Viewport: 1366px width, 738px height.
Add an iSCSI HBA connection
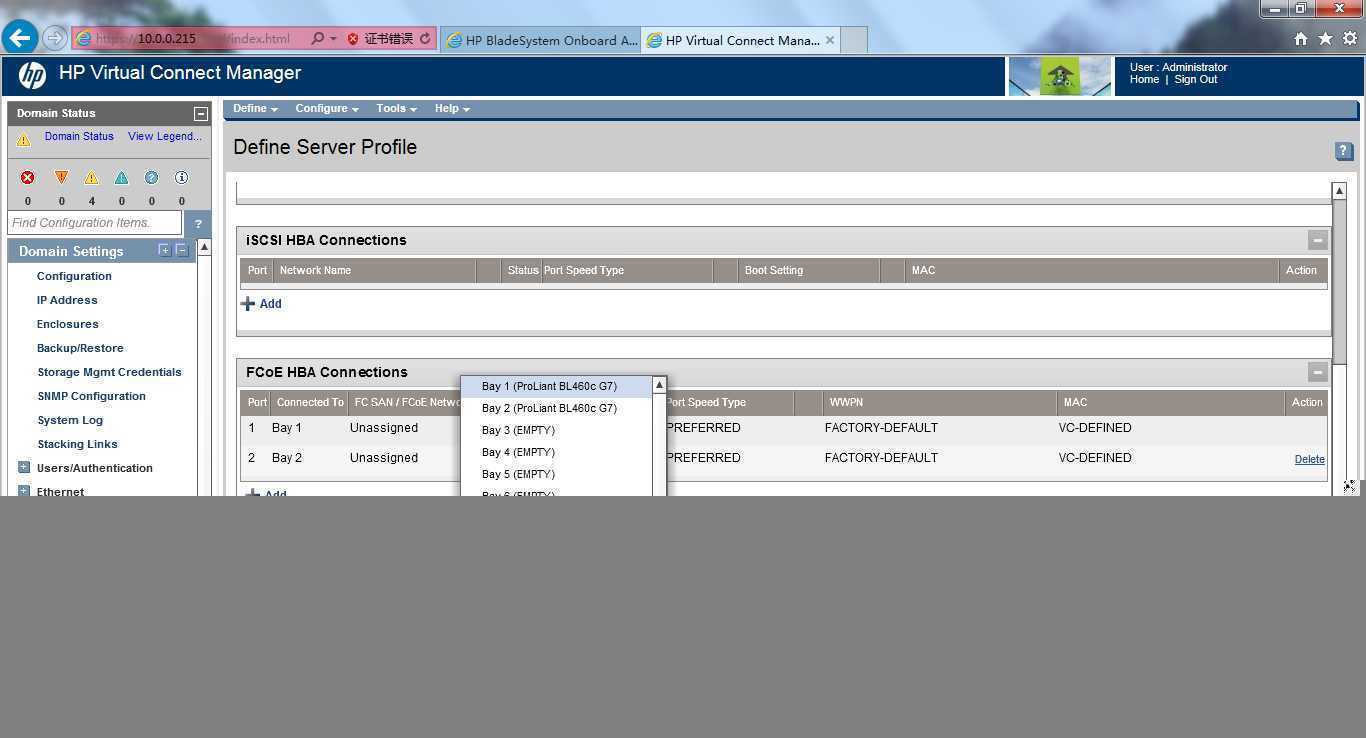262,304
